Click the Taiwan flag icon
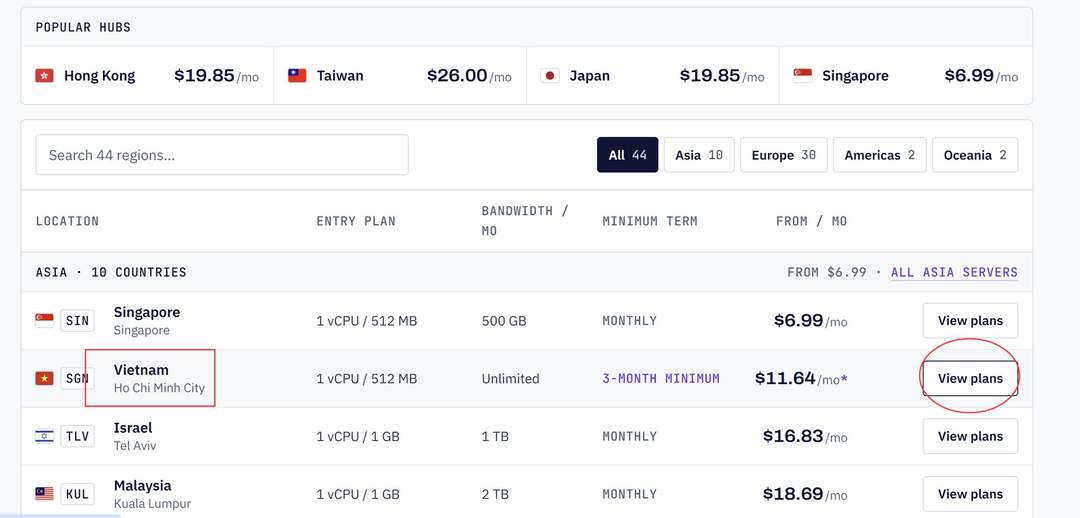The width and height of the screenshot is (1080, 518). [x=297, y=76]
